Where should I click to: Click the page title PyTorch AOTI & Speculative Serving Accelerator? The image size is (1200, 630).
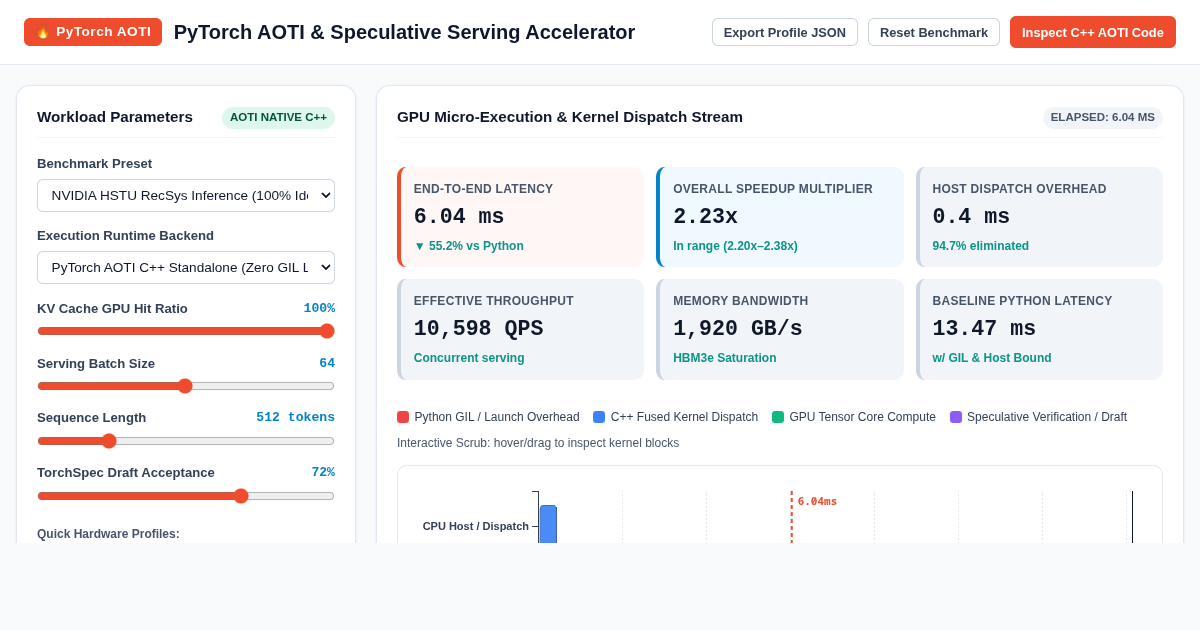point(404,32)
